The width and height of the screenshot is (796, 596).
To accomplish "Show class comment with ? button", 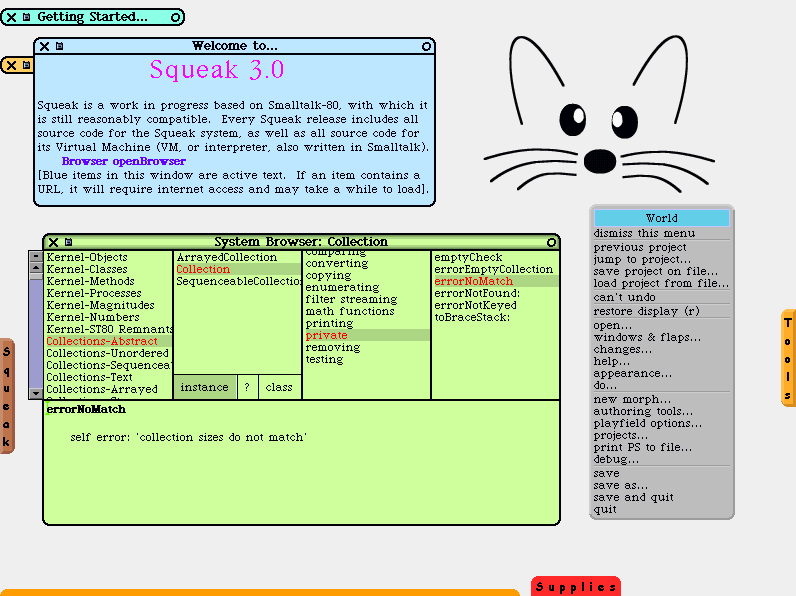I will click(x=247, y=387).
